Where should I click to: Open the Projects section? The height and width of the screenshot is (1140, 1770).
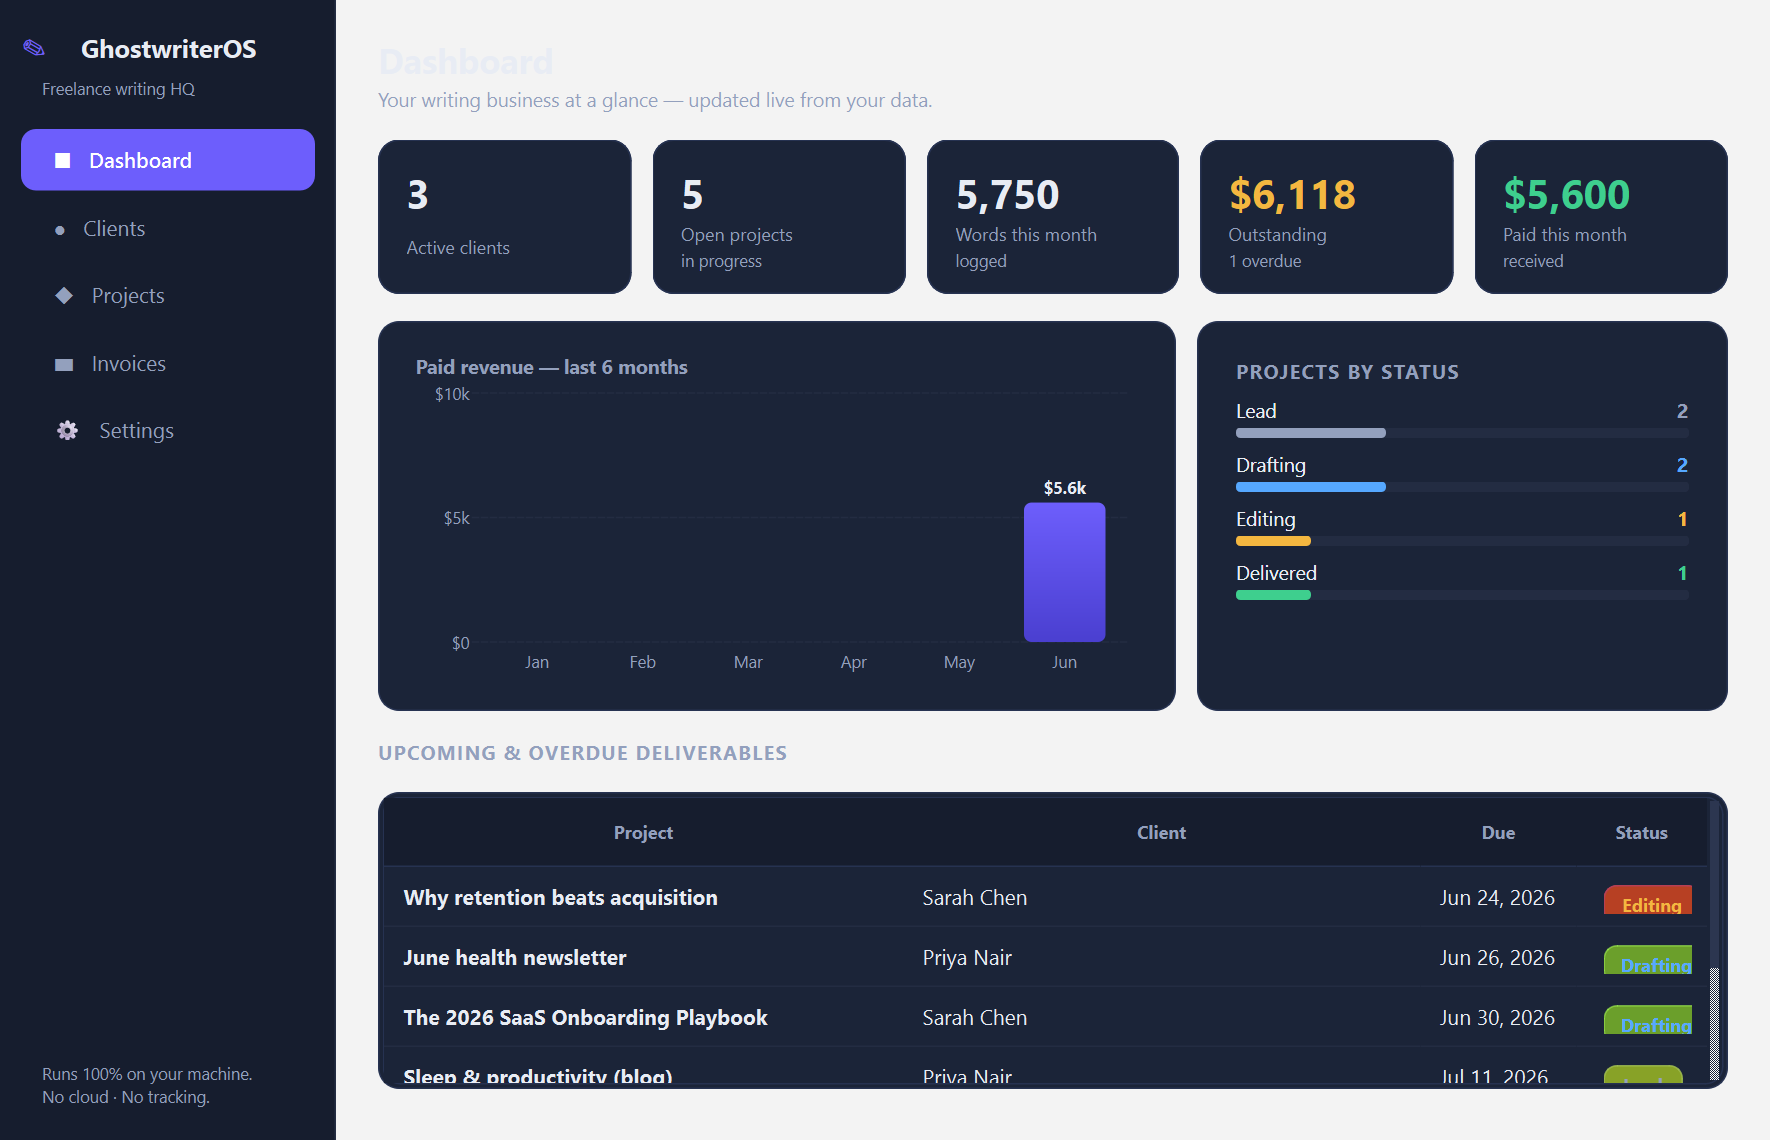[168, 296]
